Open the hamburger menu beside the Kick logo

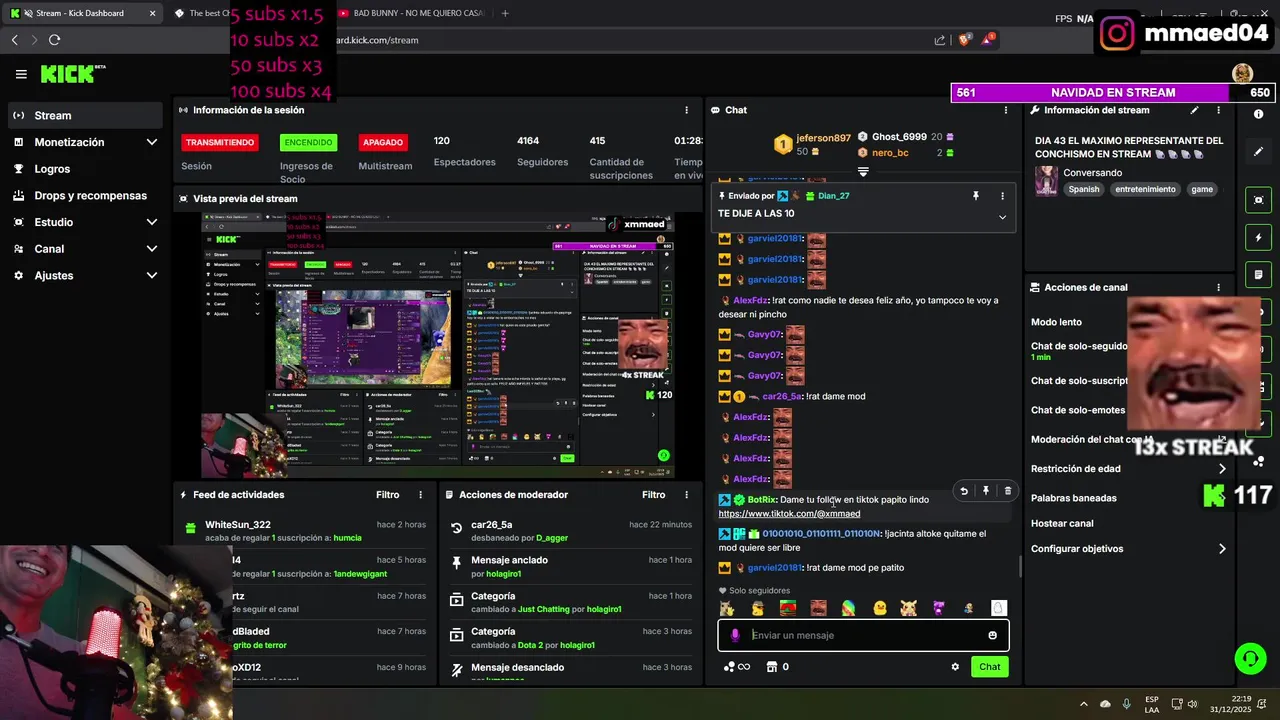[x=21, y=74]
